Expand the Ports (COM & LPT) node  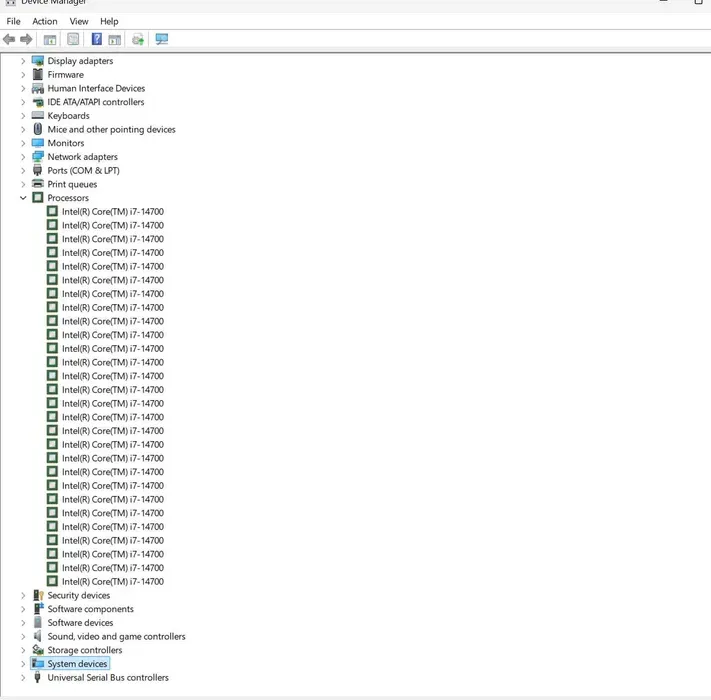(x=23, y=170)
